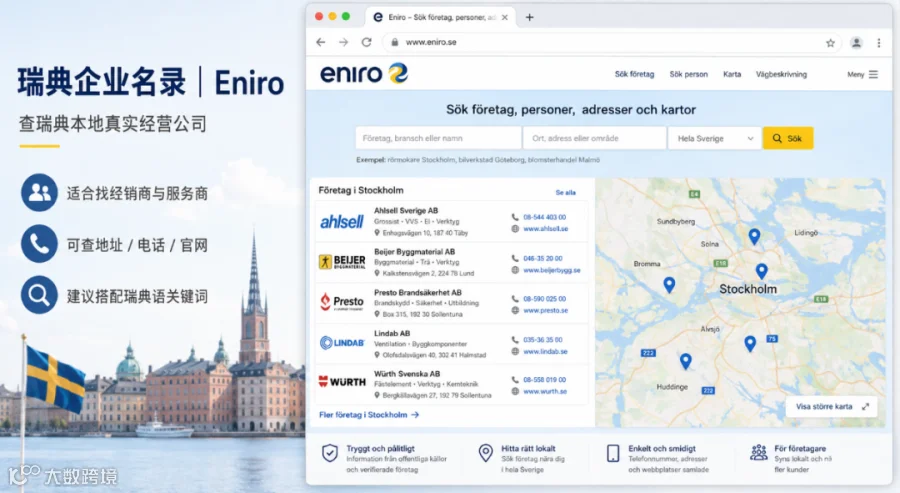Open website link www.ahlsell.se
This screenshot has width=900, height=493.
point(545,228)
